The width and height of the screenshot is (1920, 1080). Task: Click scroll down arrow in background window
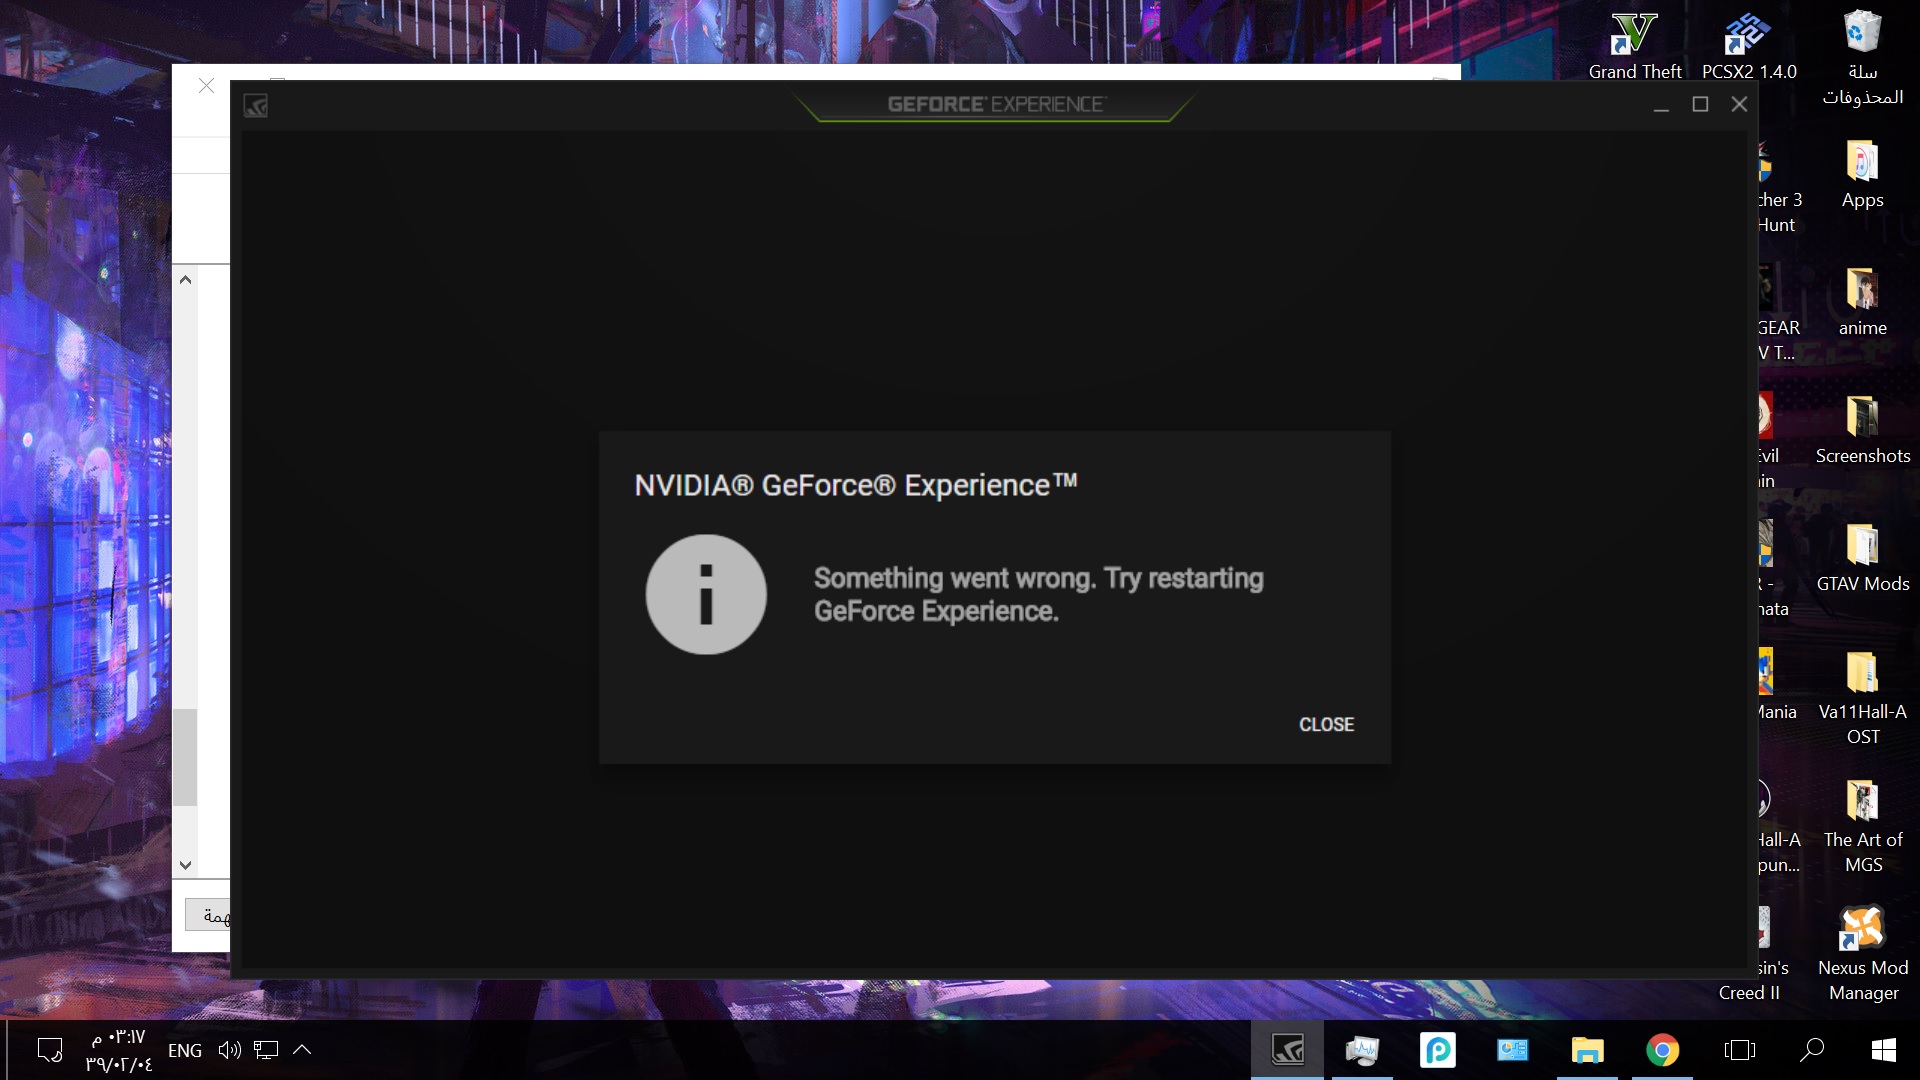(x=185, y=865)
